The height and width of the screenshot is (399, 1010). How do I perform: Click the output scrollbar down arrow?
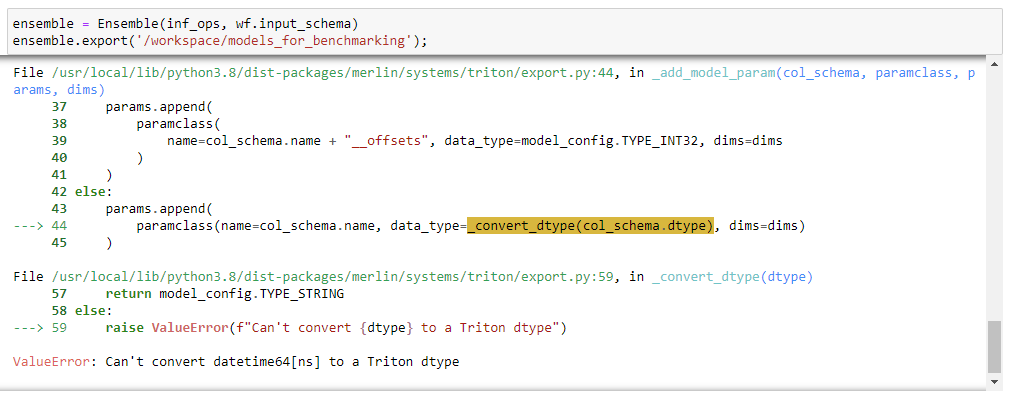point(994,382)
